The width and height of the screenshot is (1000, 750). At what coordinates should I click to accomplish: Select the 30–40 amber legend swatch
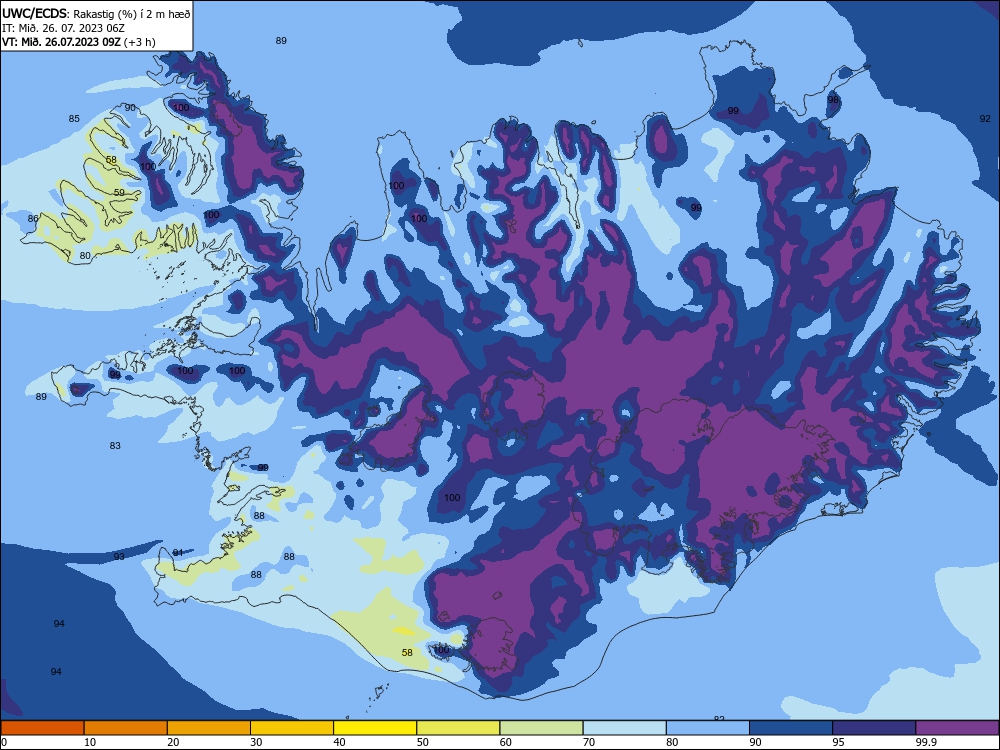tap(292, 728)
